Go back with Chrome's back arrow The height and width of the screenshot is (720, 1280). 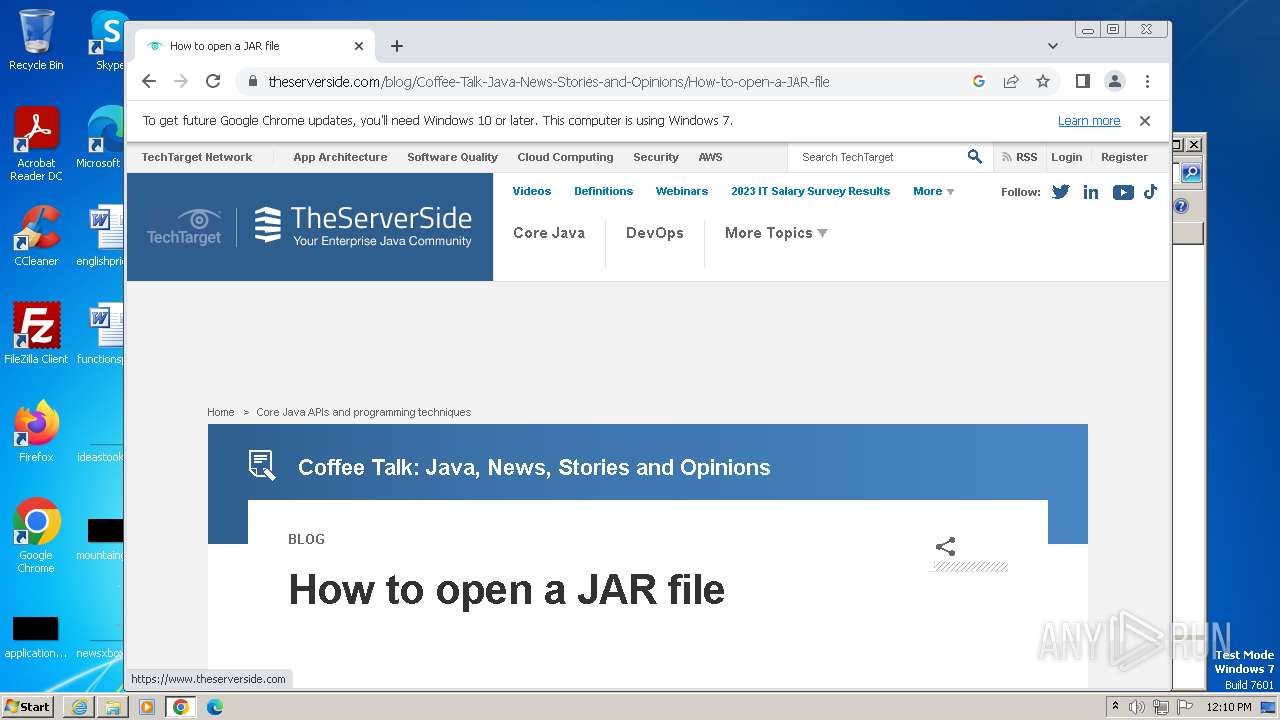tap(149, 82)
